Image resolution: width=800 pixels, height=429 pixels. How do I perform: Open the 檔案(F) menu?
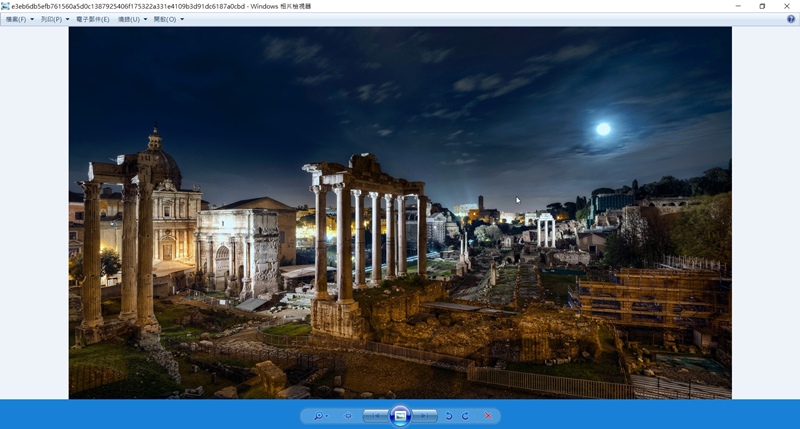20,19
